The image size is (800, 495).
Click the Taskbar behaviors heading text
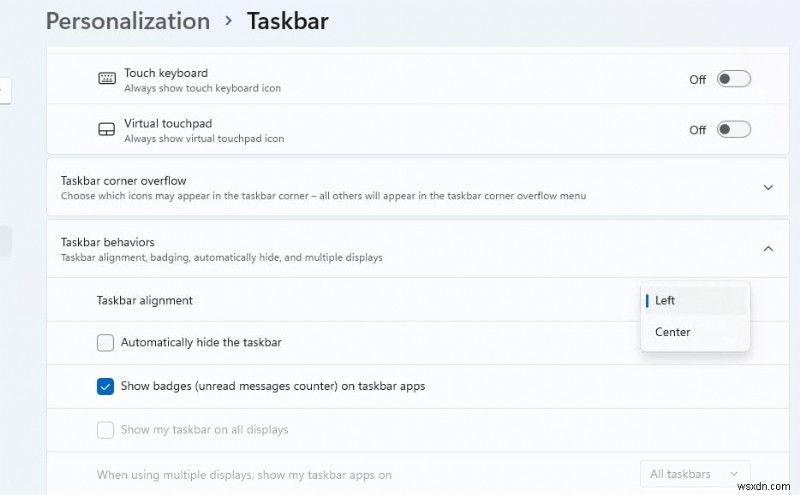pos(108,242)
